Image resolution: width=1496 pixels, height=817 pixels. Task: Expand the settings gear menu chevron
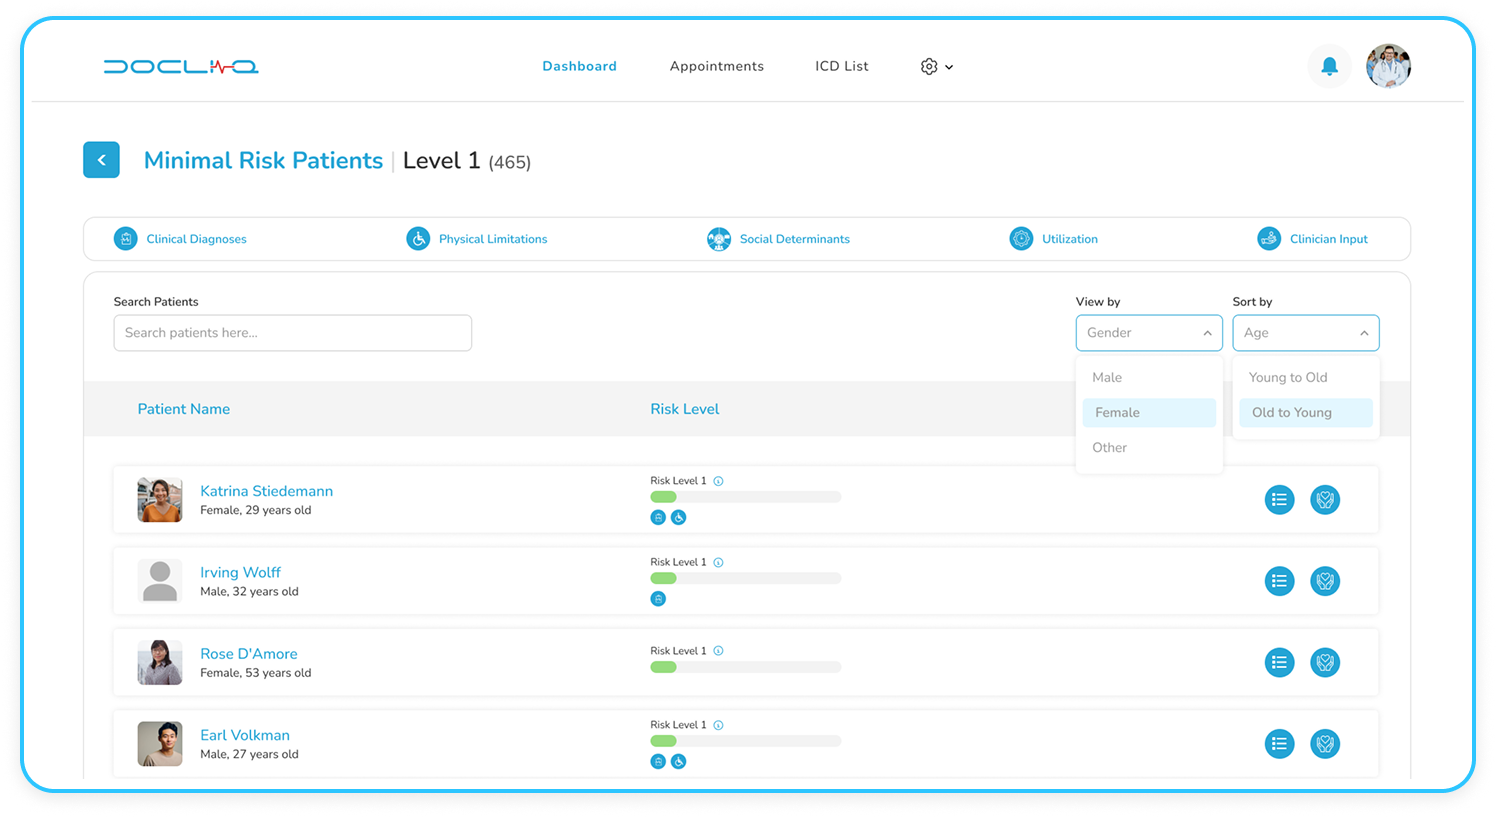pyautogui.click(x=948, y=67)
